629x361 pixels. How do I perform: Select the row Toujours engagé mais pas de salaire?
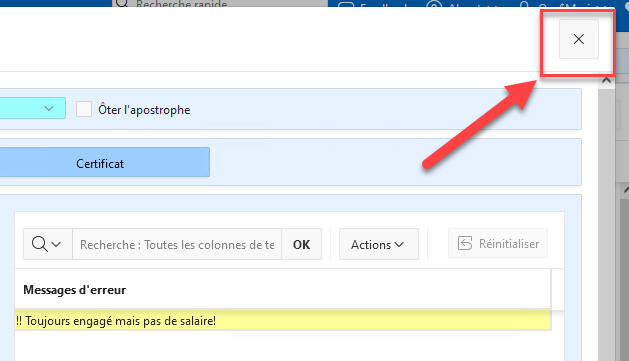[282, 320]
